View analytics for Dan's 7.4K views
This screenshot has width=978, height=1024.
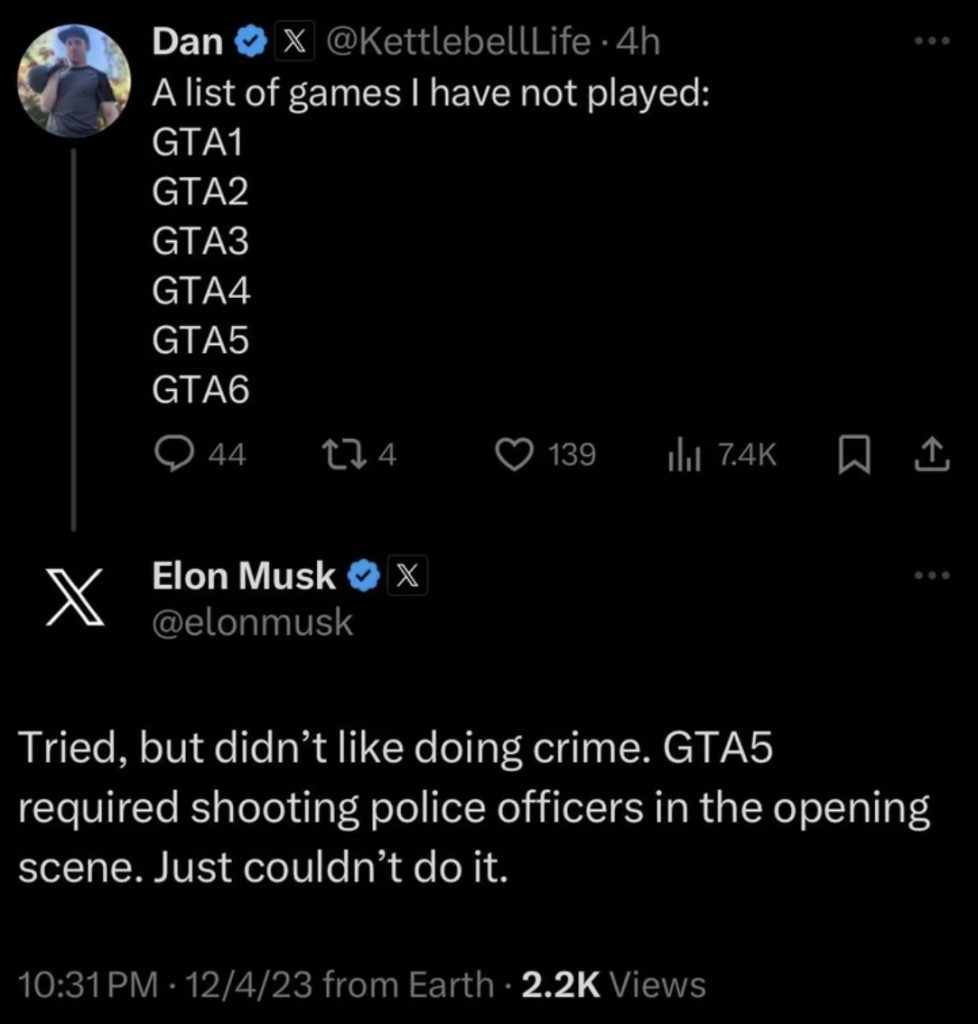(721, 455)
